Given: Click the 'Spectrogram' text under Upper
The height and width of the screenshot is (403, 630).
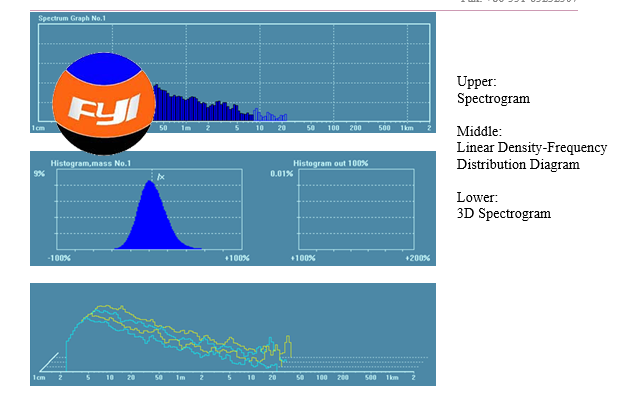Looking at the screenshot, I should coord(493,98).
